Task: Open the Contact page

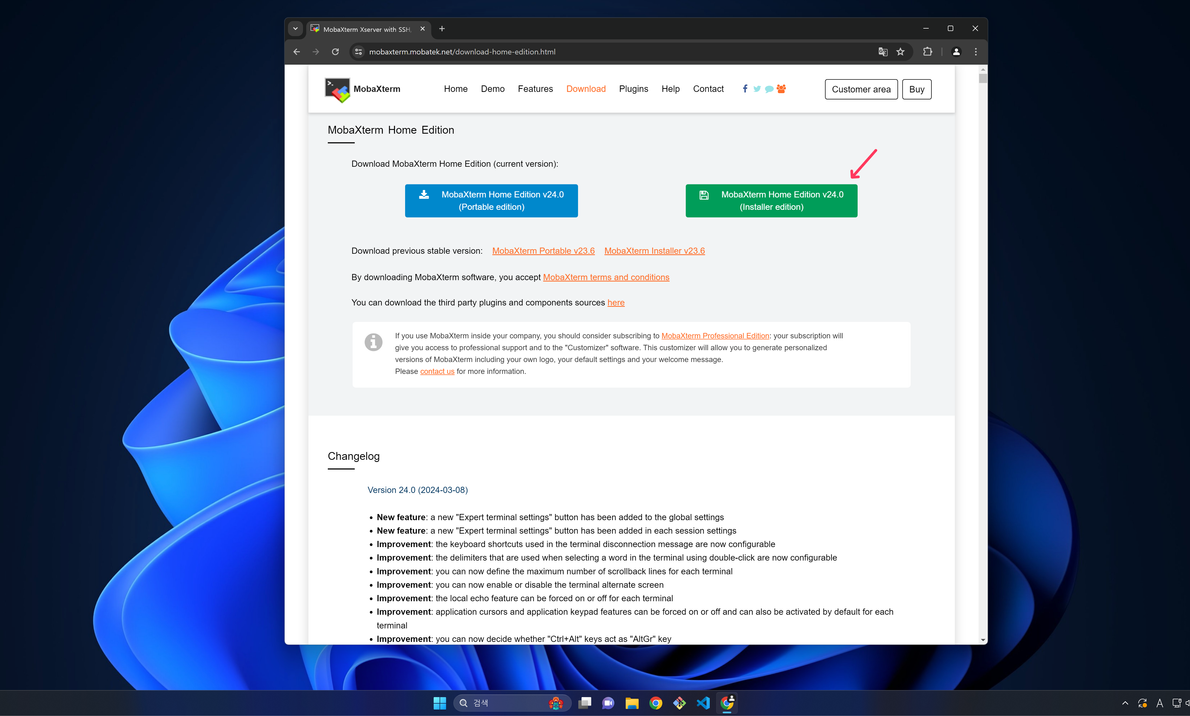Action: click(708, 89)
